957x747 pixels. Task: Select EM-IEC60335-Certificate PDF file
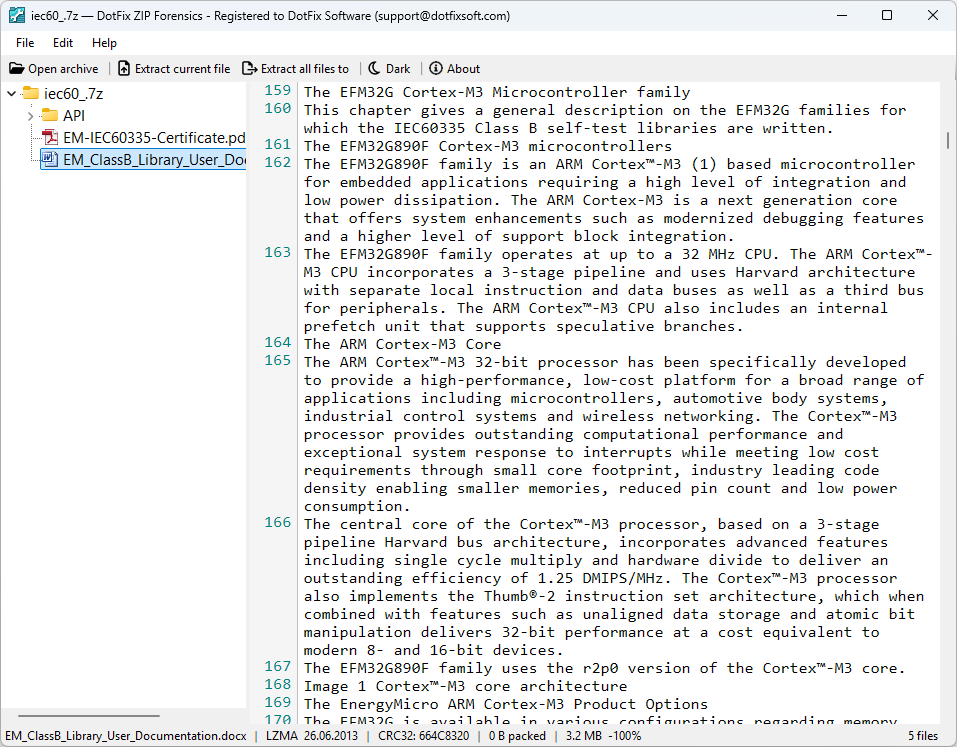(x=154, y=137)
